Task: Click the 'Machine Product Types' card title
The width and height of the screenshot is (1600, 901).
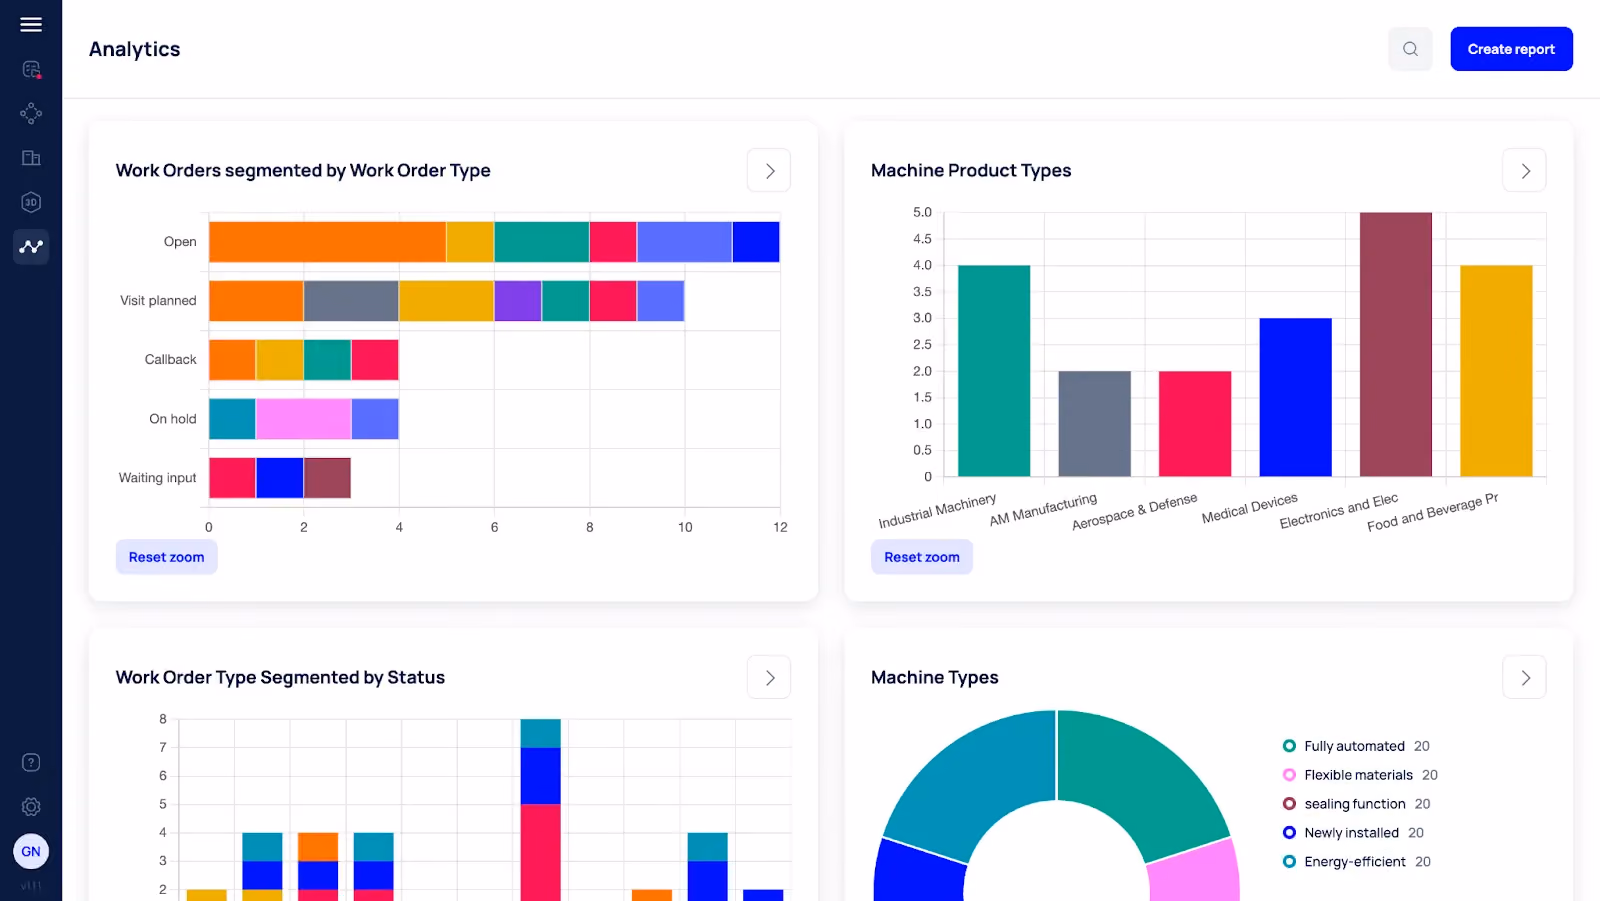Action: (x=971, y=171)
